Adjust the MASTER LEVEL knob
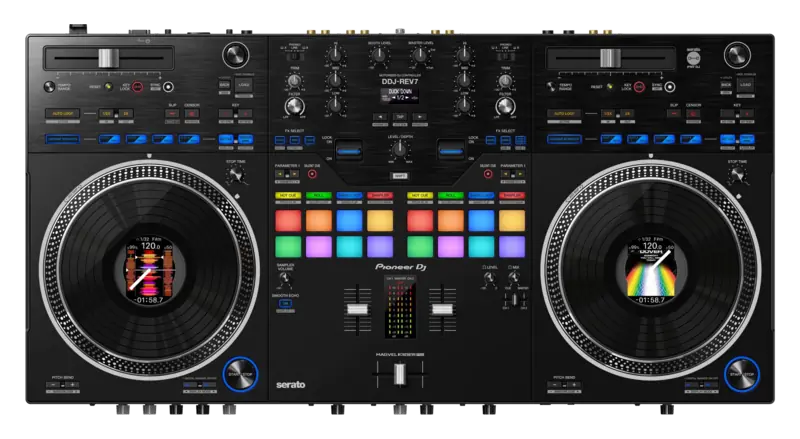Screen dimensions: 800x439 pyautogui.click(x=420, y=55)
